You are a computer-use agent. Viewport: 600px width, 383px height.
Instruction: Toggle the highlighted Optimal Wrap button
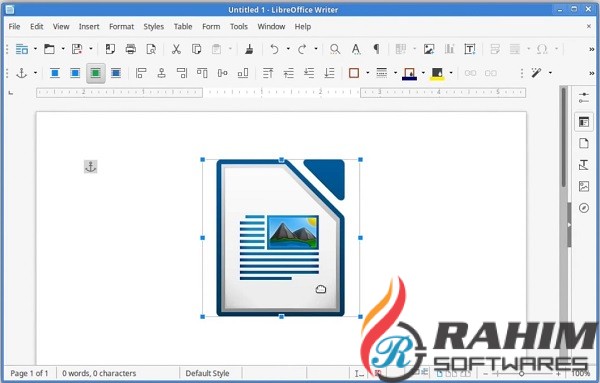click(x=96, y=73)
